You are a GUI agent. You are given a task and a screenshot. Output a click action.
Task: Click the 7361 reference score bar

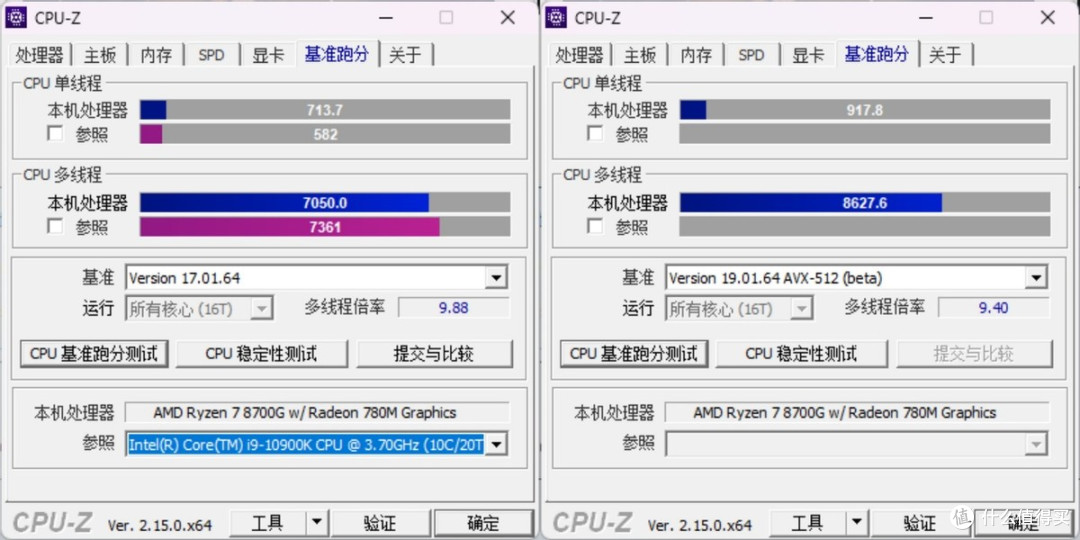pos(325,227)
